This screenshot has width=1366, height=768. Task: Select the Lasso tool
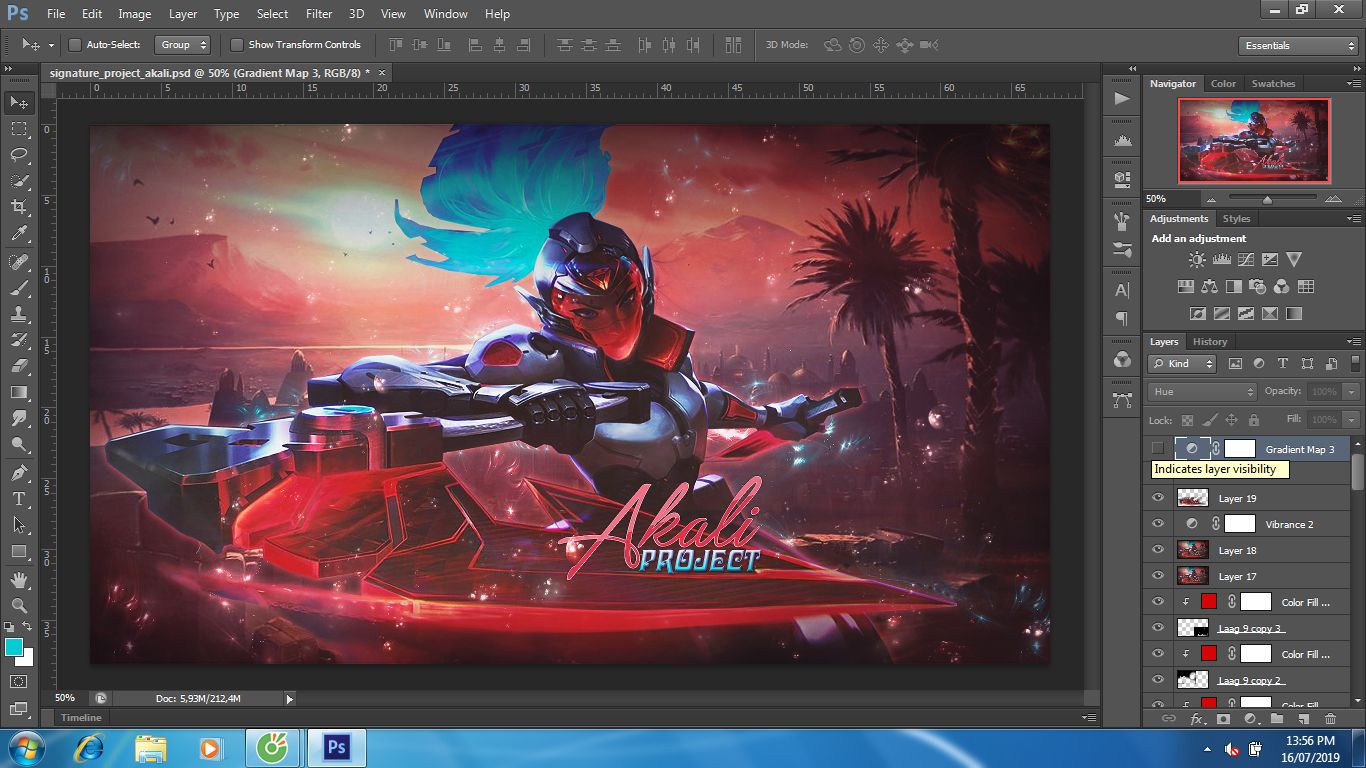[x=19, y=155]
